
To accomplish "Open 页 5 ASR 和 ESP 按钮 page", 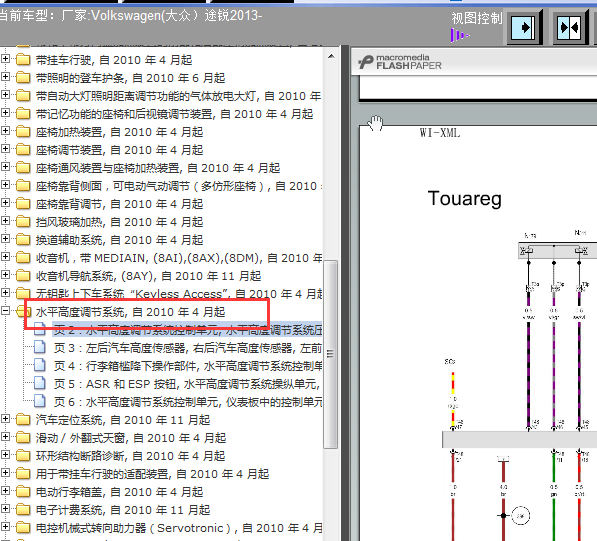I will pos(187,384).
